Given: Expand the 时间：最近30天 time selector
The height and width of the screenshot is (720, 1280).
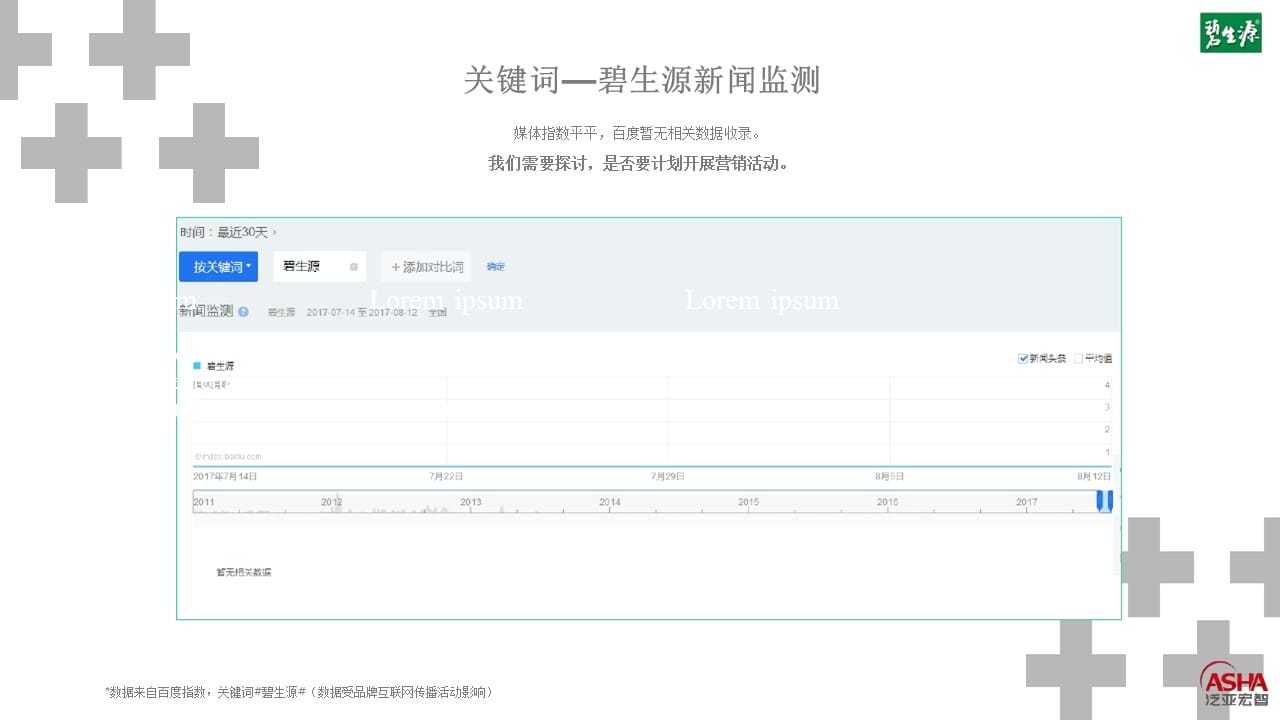Looking at the screenshot, I should coord(228,232).
